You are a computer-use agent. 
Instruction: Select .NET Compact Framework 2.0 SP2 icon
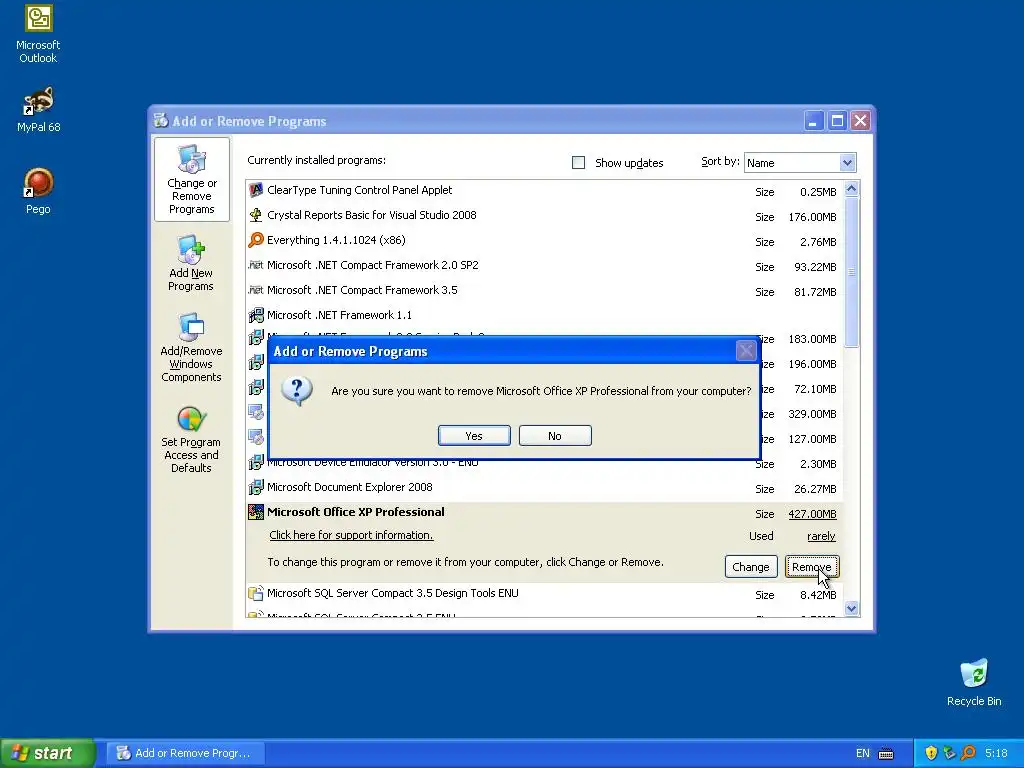click(256, 264)
